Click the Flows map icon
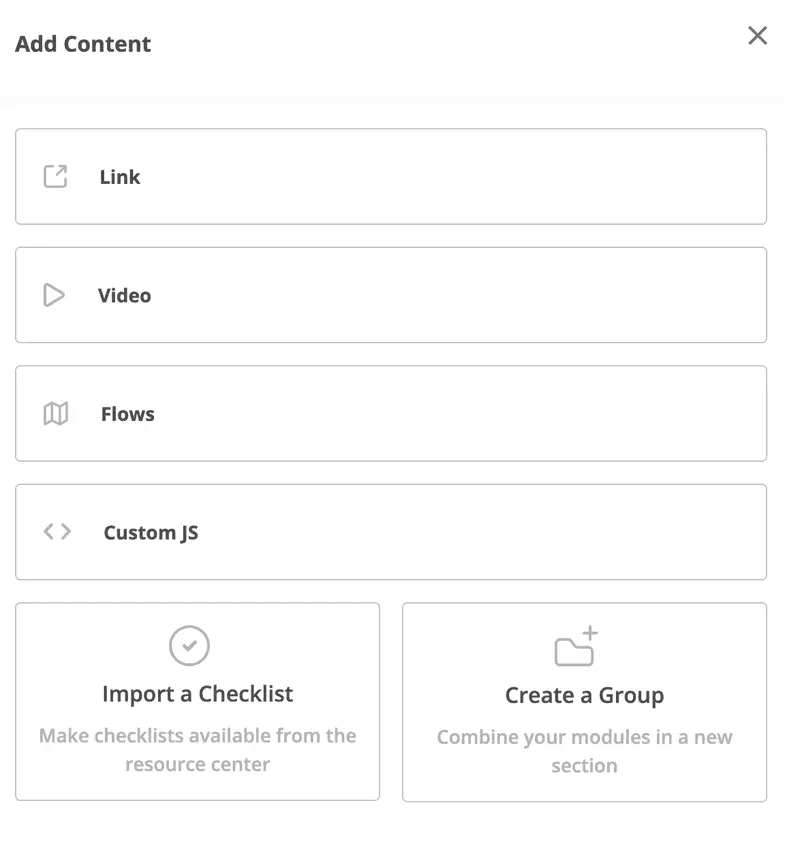800x861 pixels. pyautogui.click(x=56, y=414)
